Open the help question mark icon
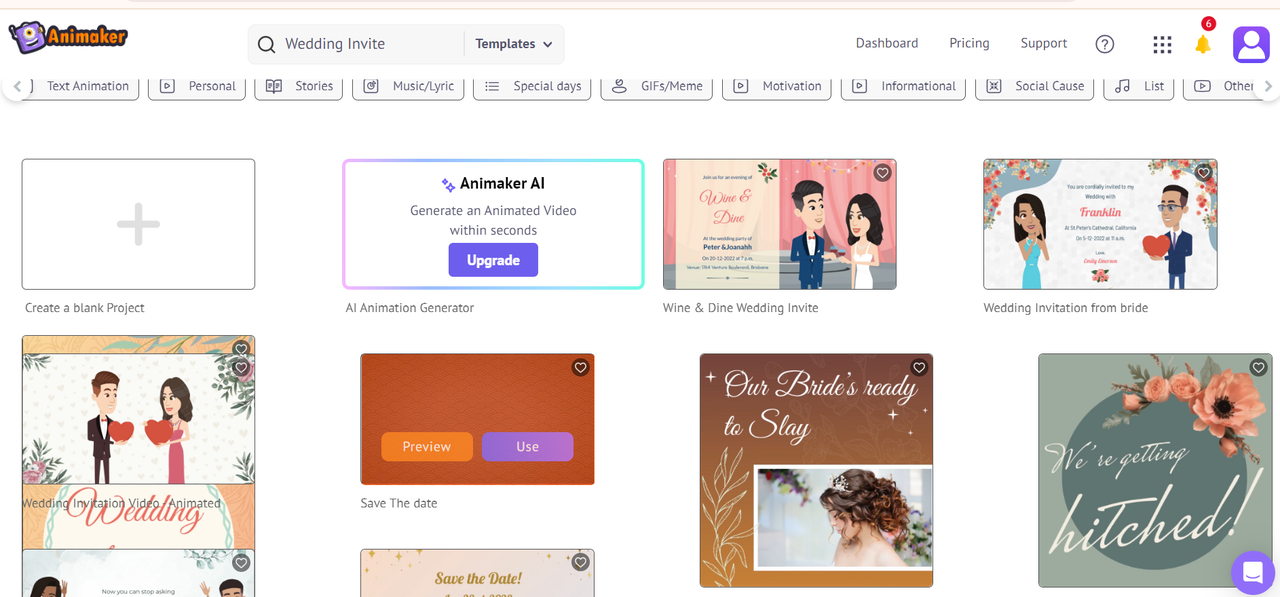 (x=1105, y=44)
